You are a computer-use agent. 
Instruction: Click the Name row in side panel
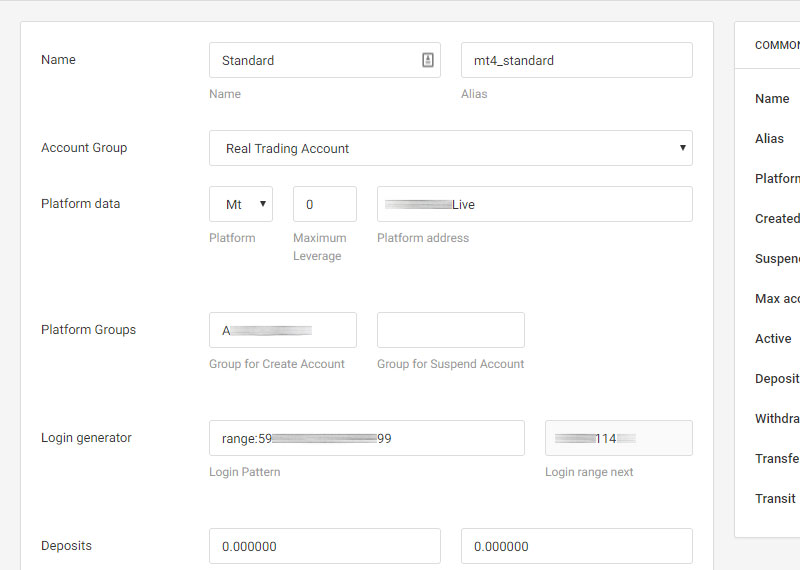(x=772, y=99)
